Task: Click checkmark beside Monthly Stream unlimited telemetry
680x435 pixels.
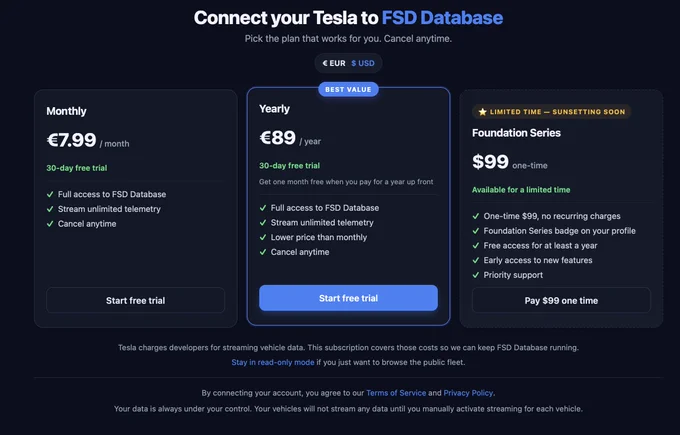Action: tap(50, 209)
